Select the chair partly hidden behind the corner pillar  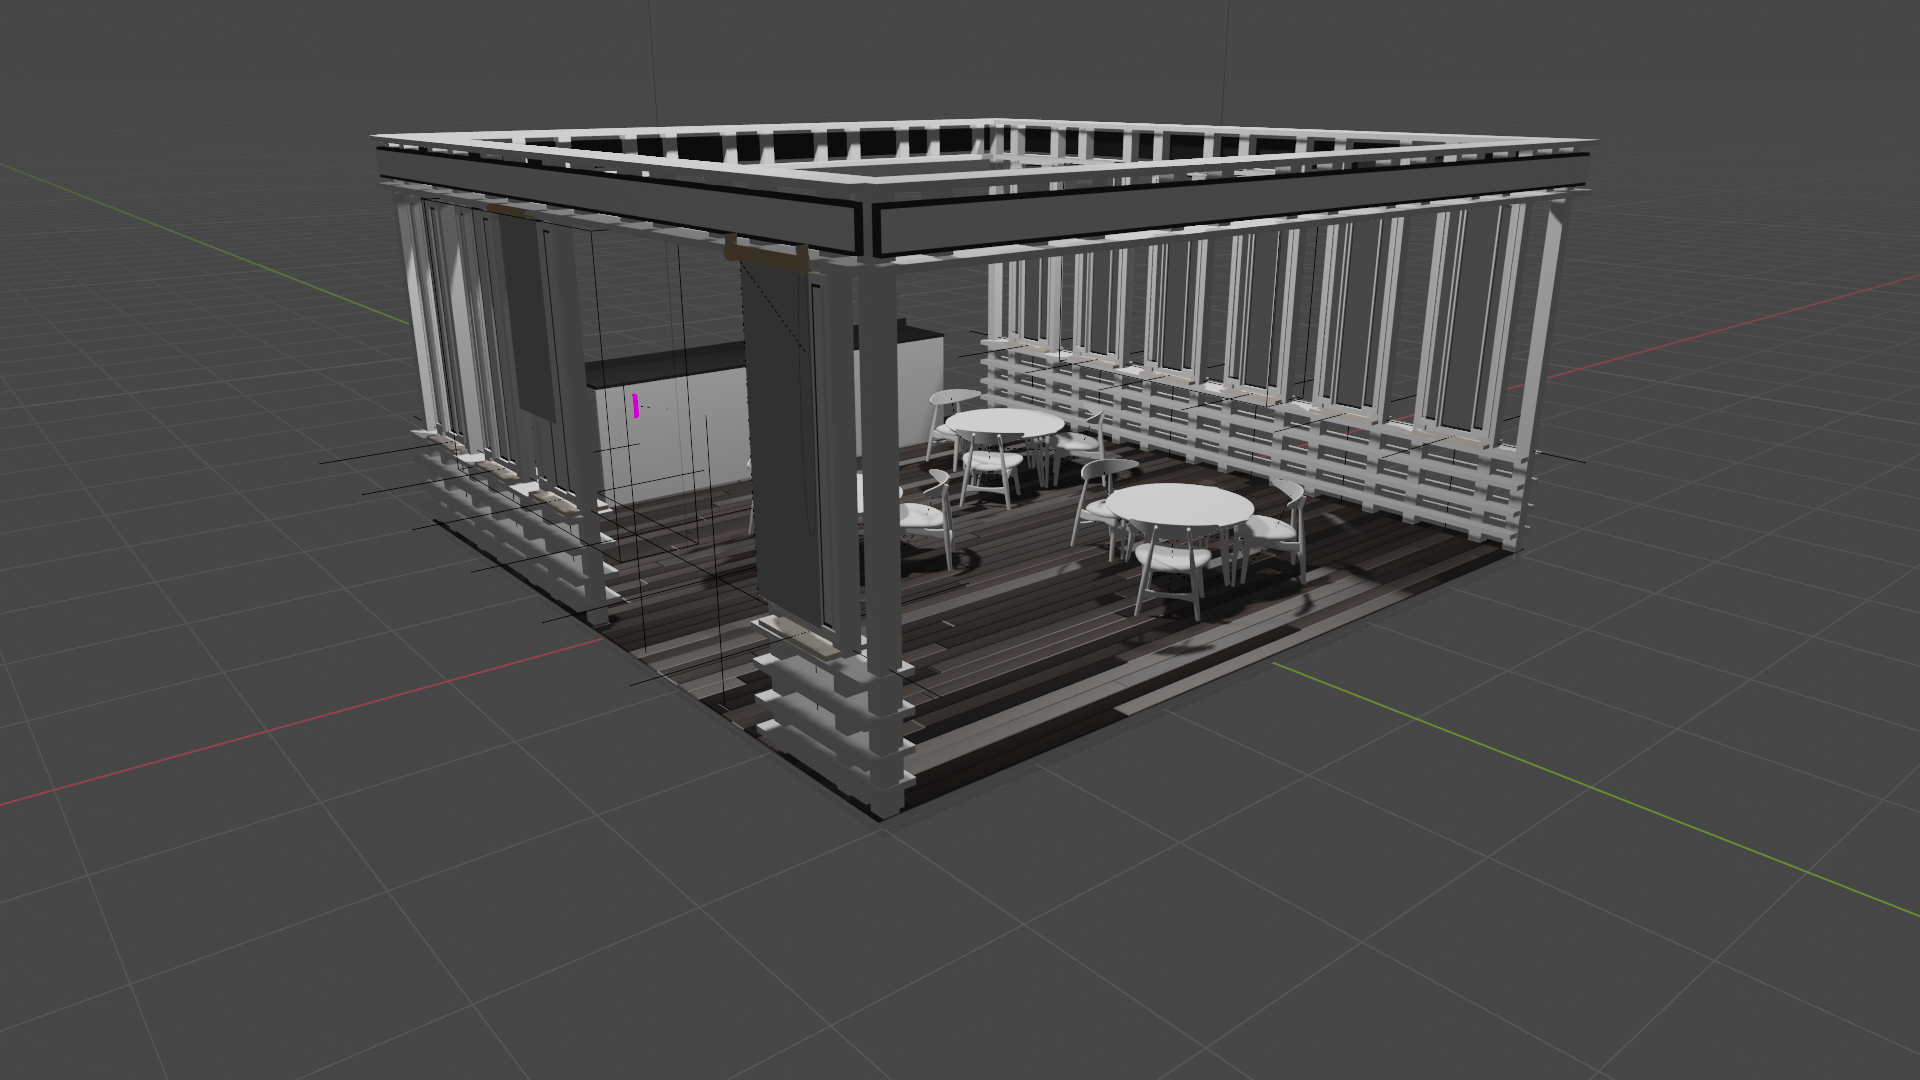click(x=925, y=515)
